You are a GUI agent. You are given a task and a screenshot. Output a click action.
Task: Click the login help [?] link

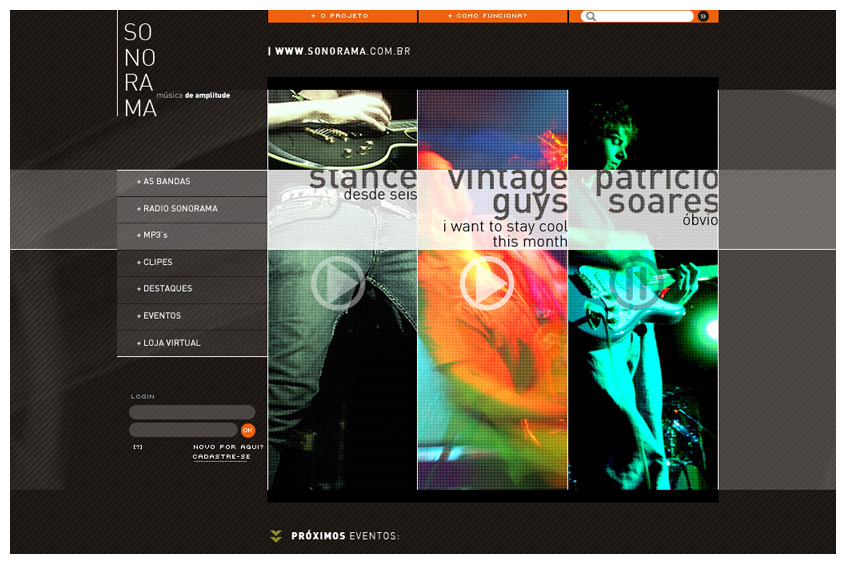pos(138,447)
